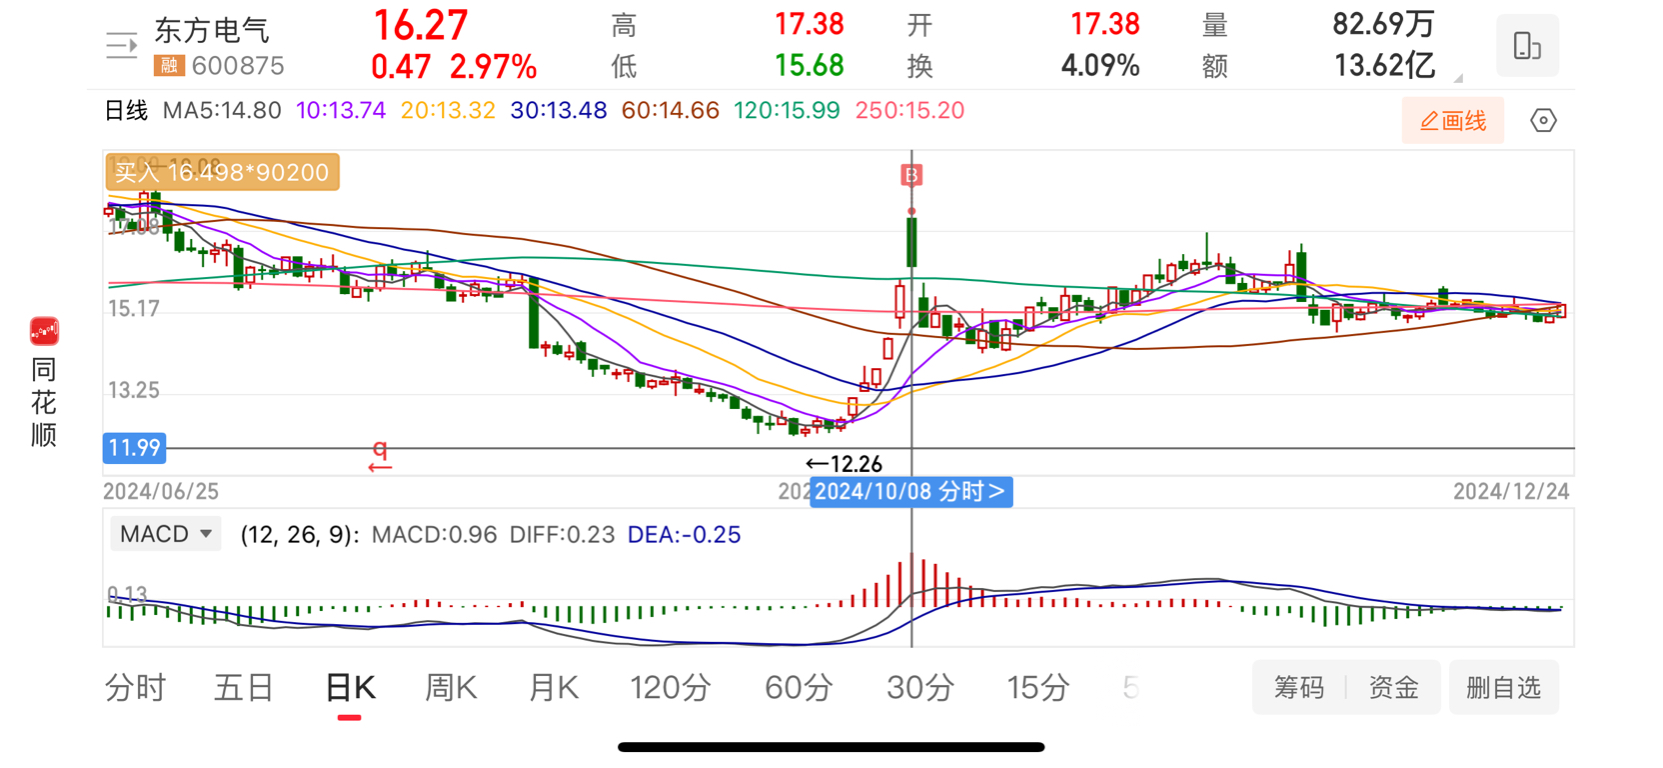
Task: Tap the low price 15.68
Action: pyautogui.click(x=809, y=66)
